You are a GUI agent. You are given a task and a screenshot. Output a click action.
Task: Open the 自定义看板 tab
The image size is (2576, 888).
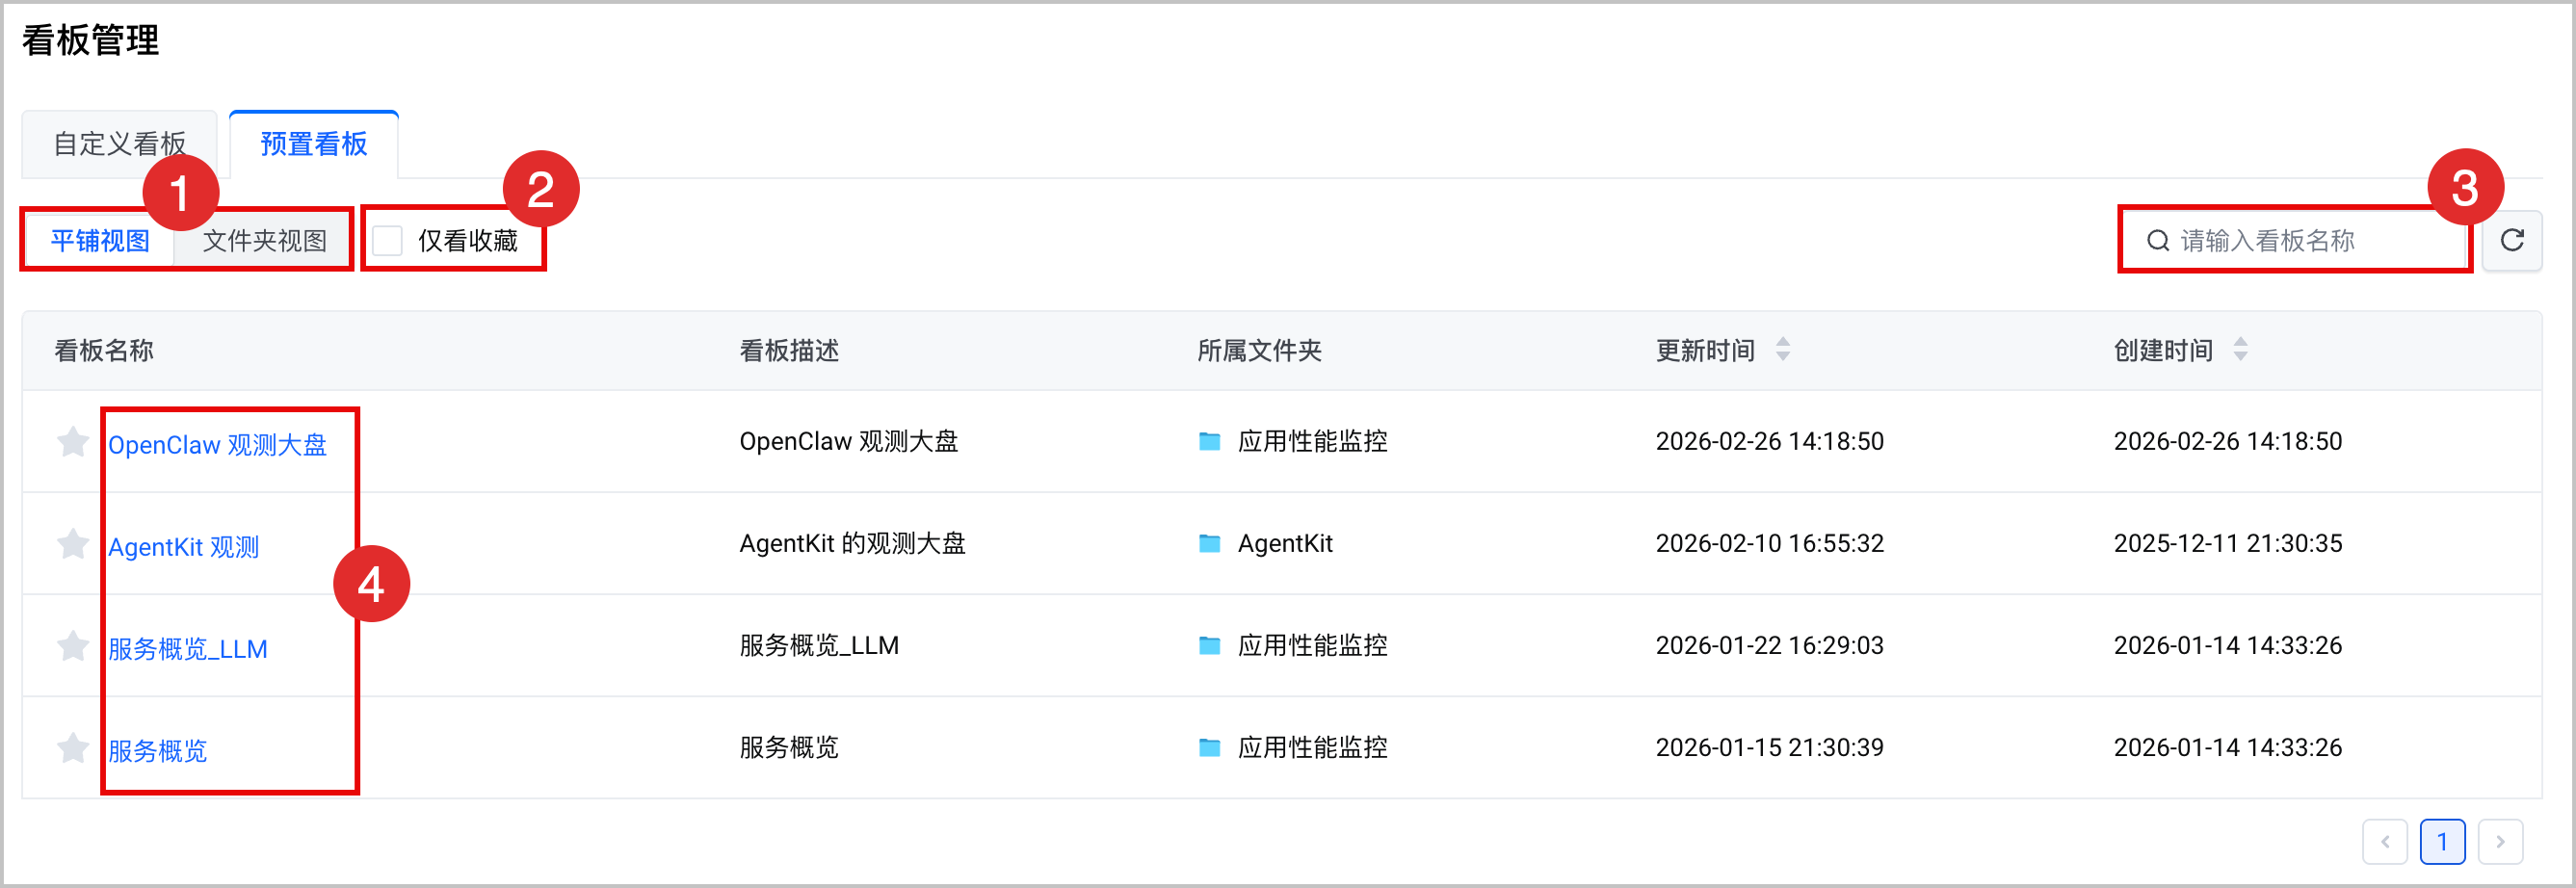click(x=119, y=144)
